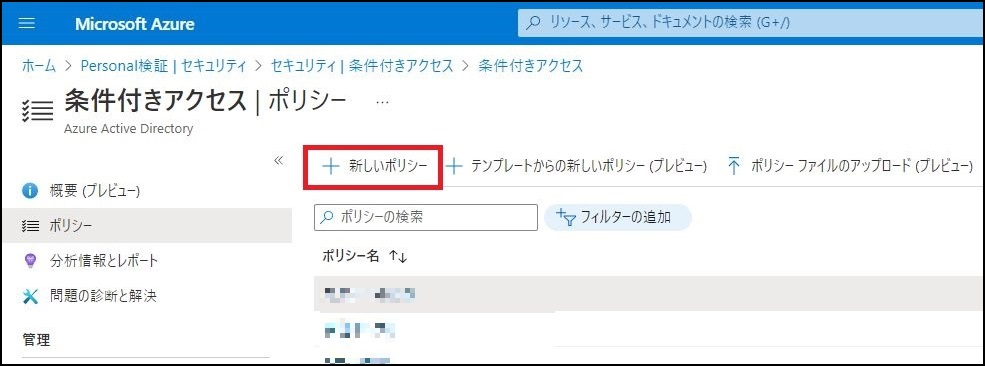Select the first blurred policy row
Image resolution: width=985 pixels, height=366 pixels.
[x=649, y=294]
